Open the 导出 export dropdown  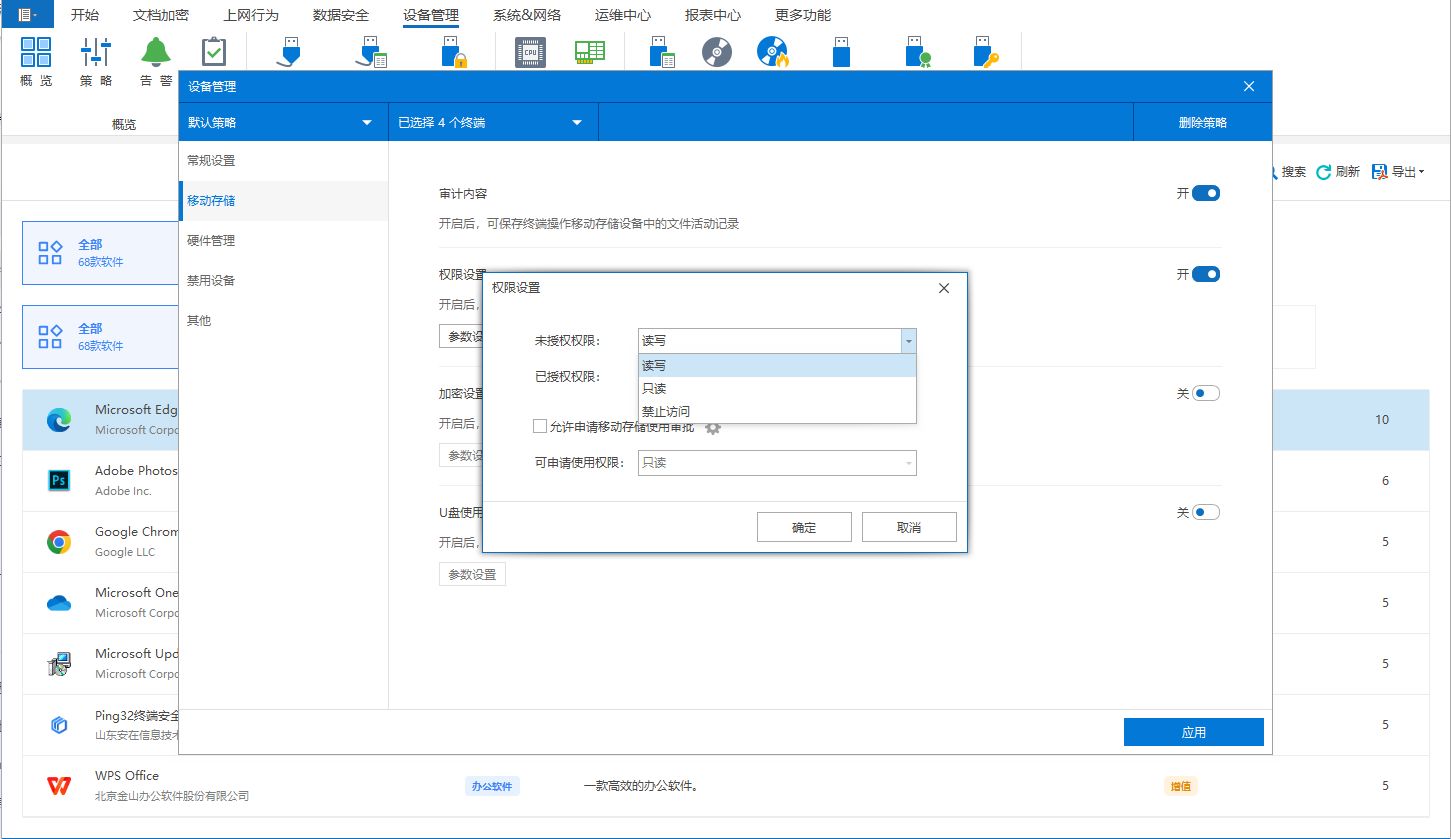click(x=1398, y=172)
